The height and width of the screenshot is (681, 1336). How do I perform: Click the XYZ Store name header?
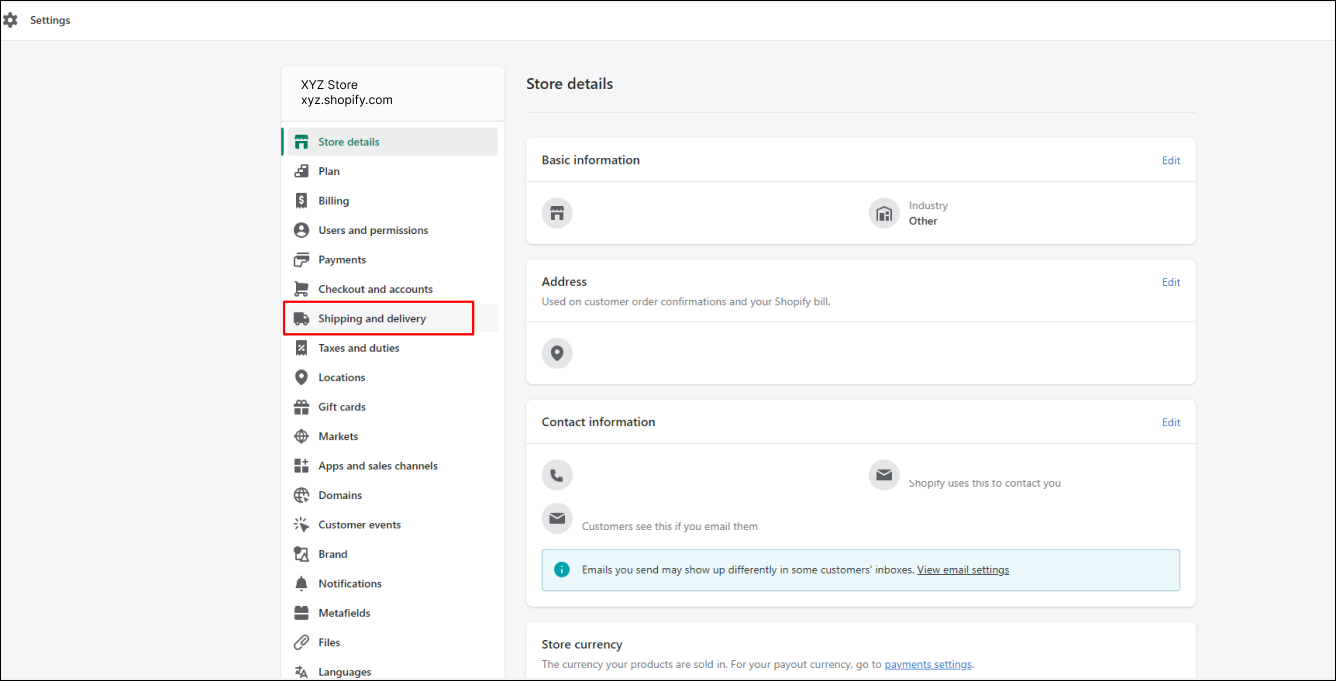[x=329, y=85]
